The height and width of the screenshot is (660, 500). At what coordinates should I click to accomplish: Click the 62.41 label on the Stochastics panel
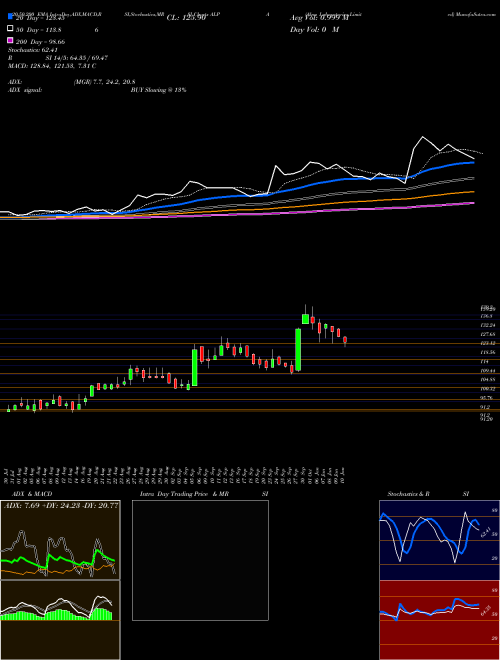click(486, 532)
